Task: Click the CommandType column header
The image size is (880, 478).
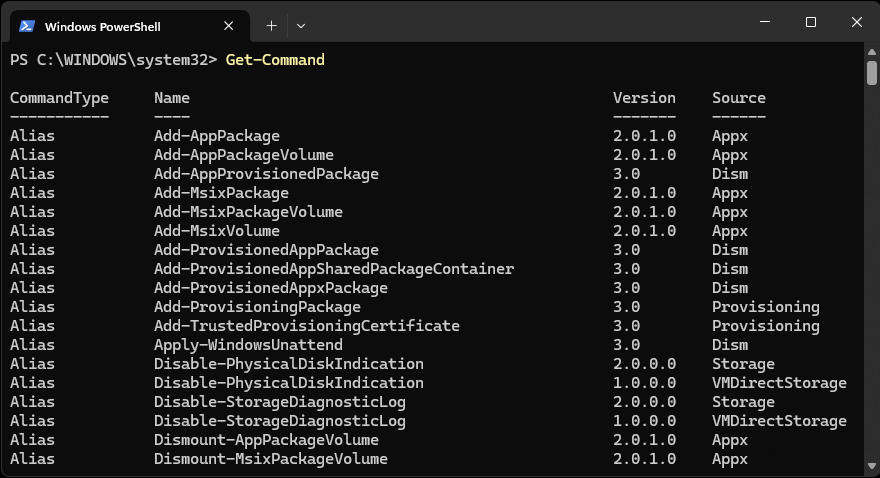Action: [59, 98]
